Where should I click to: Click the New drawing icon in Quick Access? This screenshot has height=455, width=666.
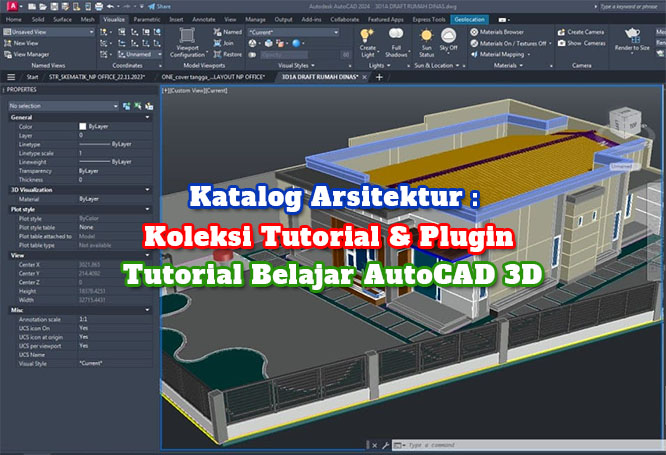[32, 6]
